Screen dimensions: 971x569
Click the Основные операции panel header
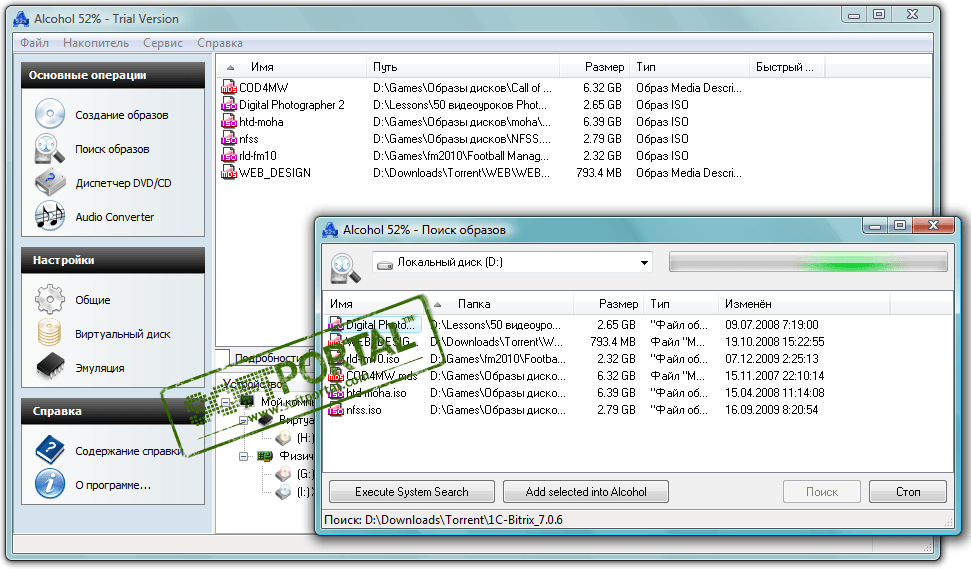click(x=113, y=75)
